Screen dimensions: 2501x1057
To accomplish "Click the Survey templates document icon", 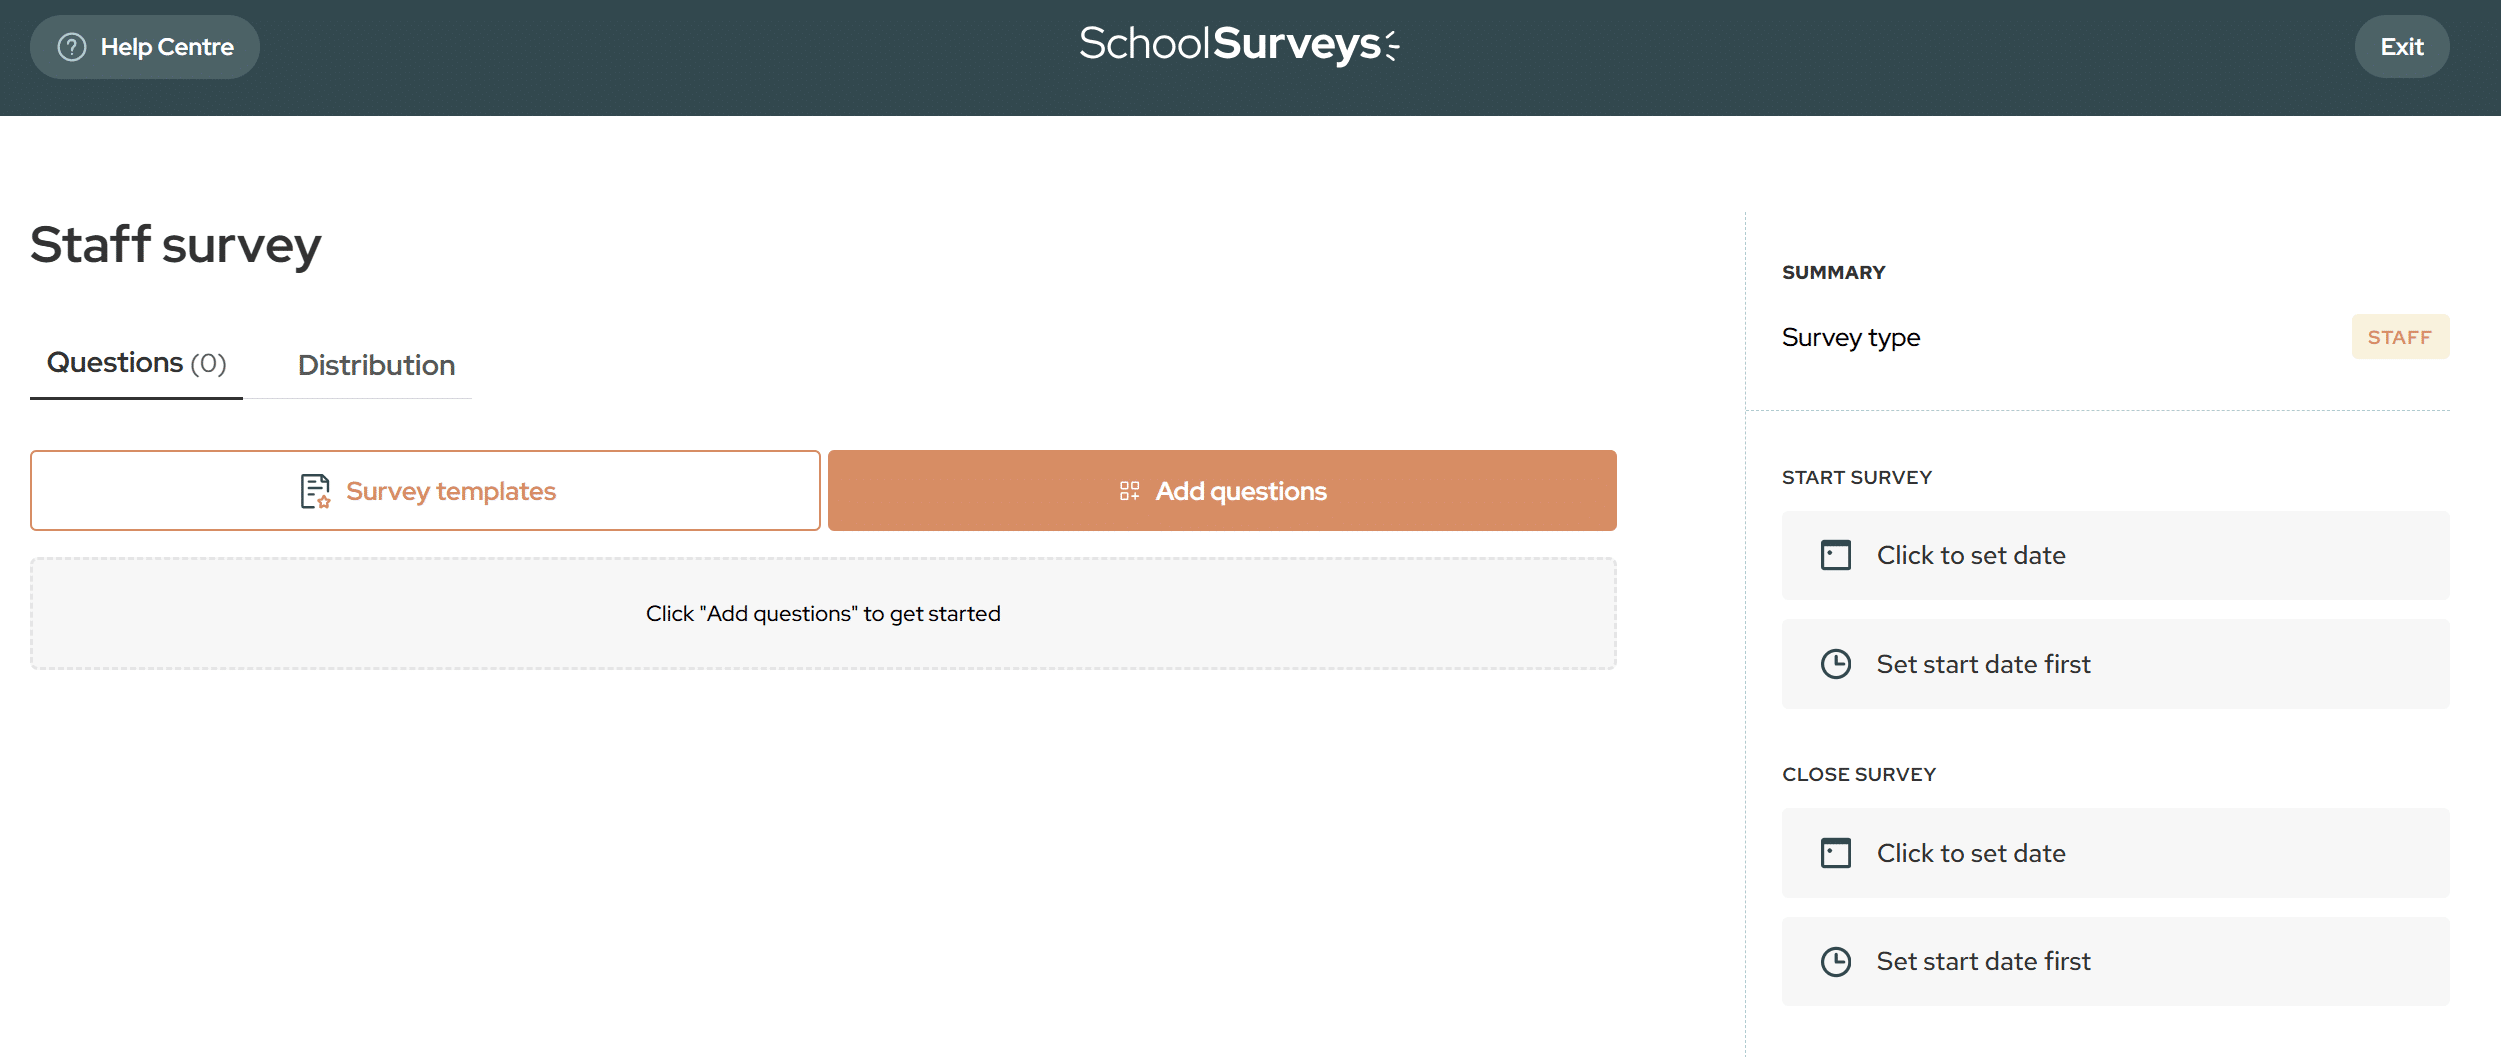I will (315, 491).
